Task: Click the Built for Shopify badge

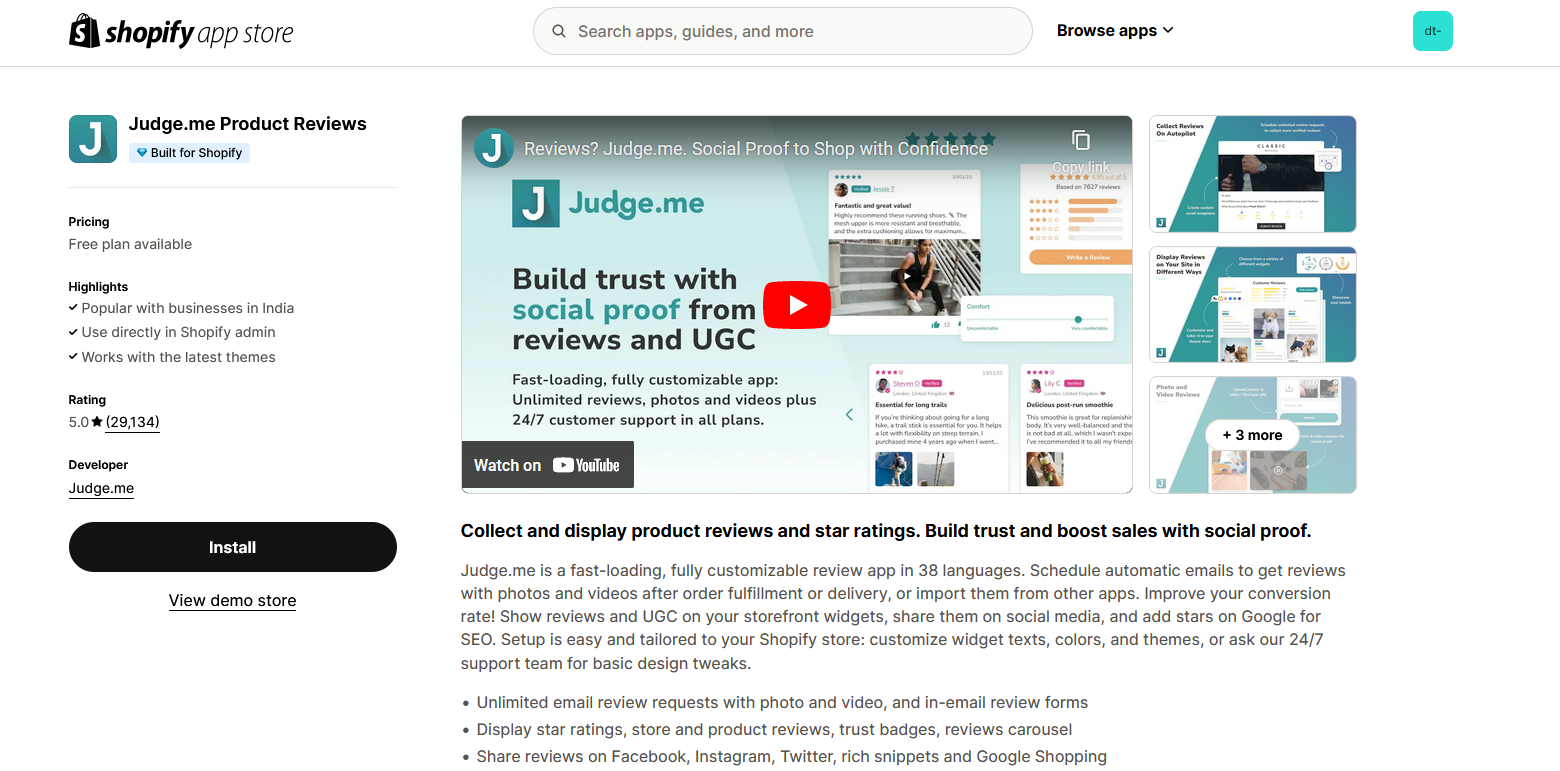Action: click(x=189, y=153)
